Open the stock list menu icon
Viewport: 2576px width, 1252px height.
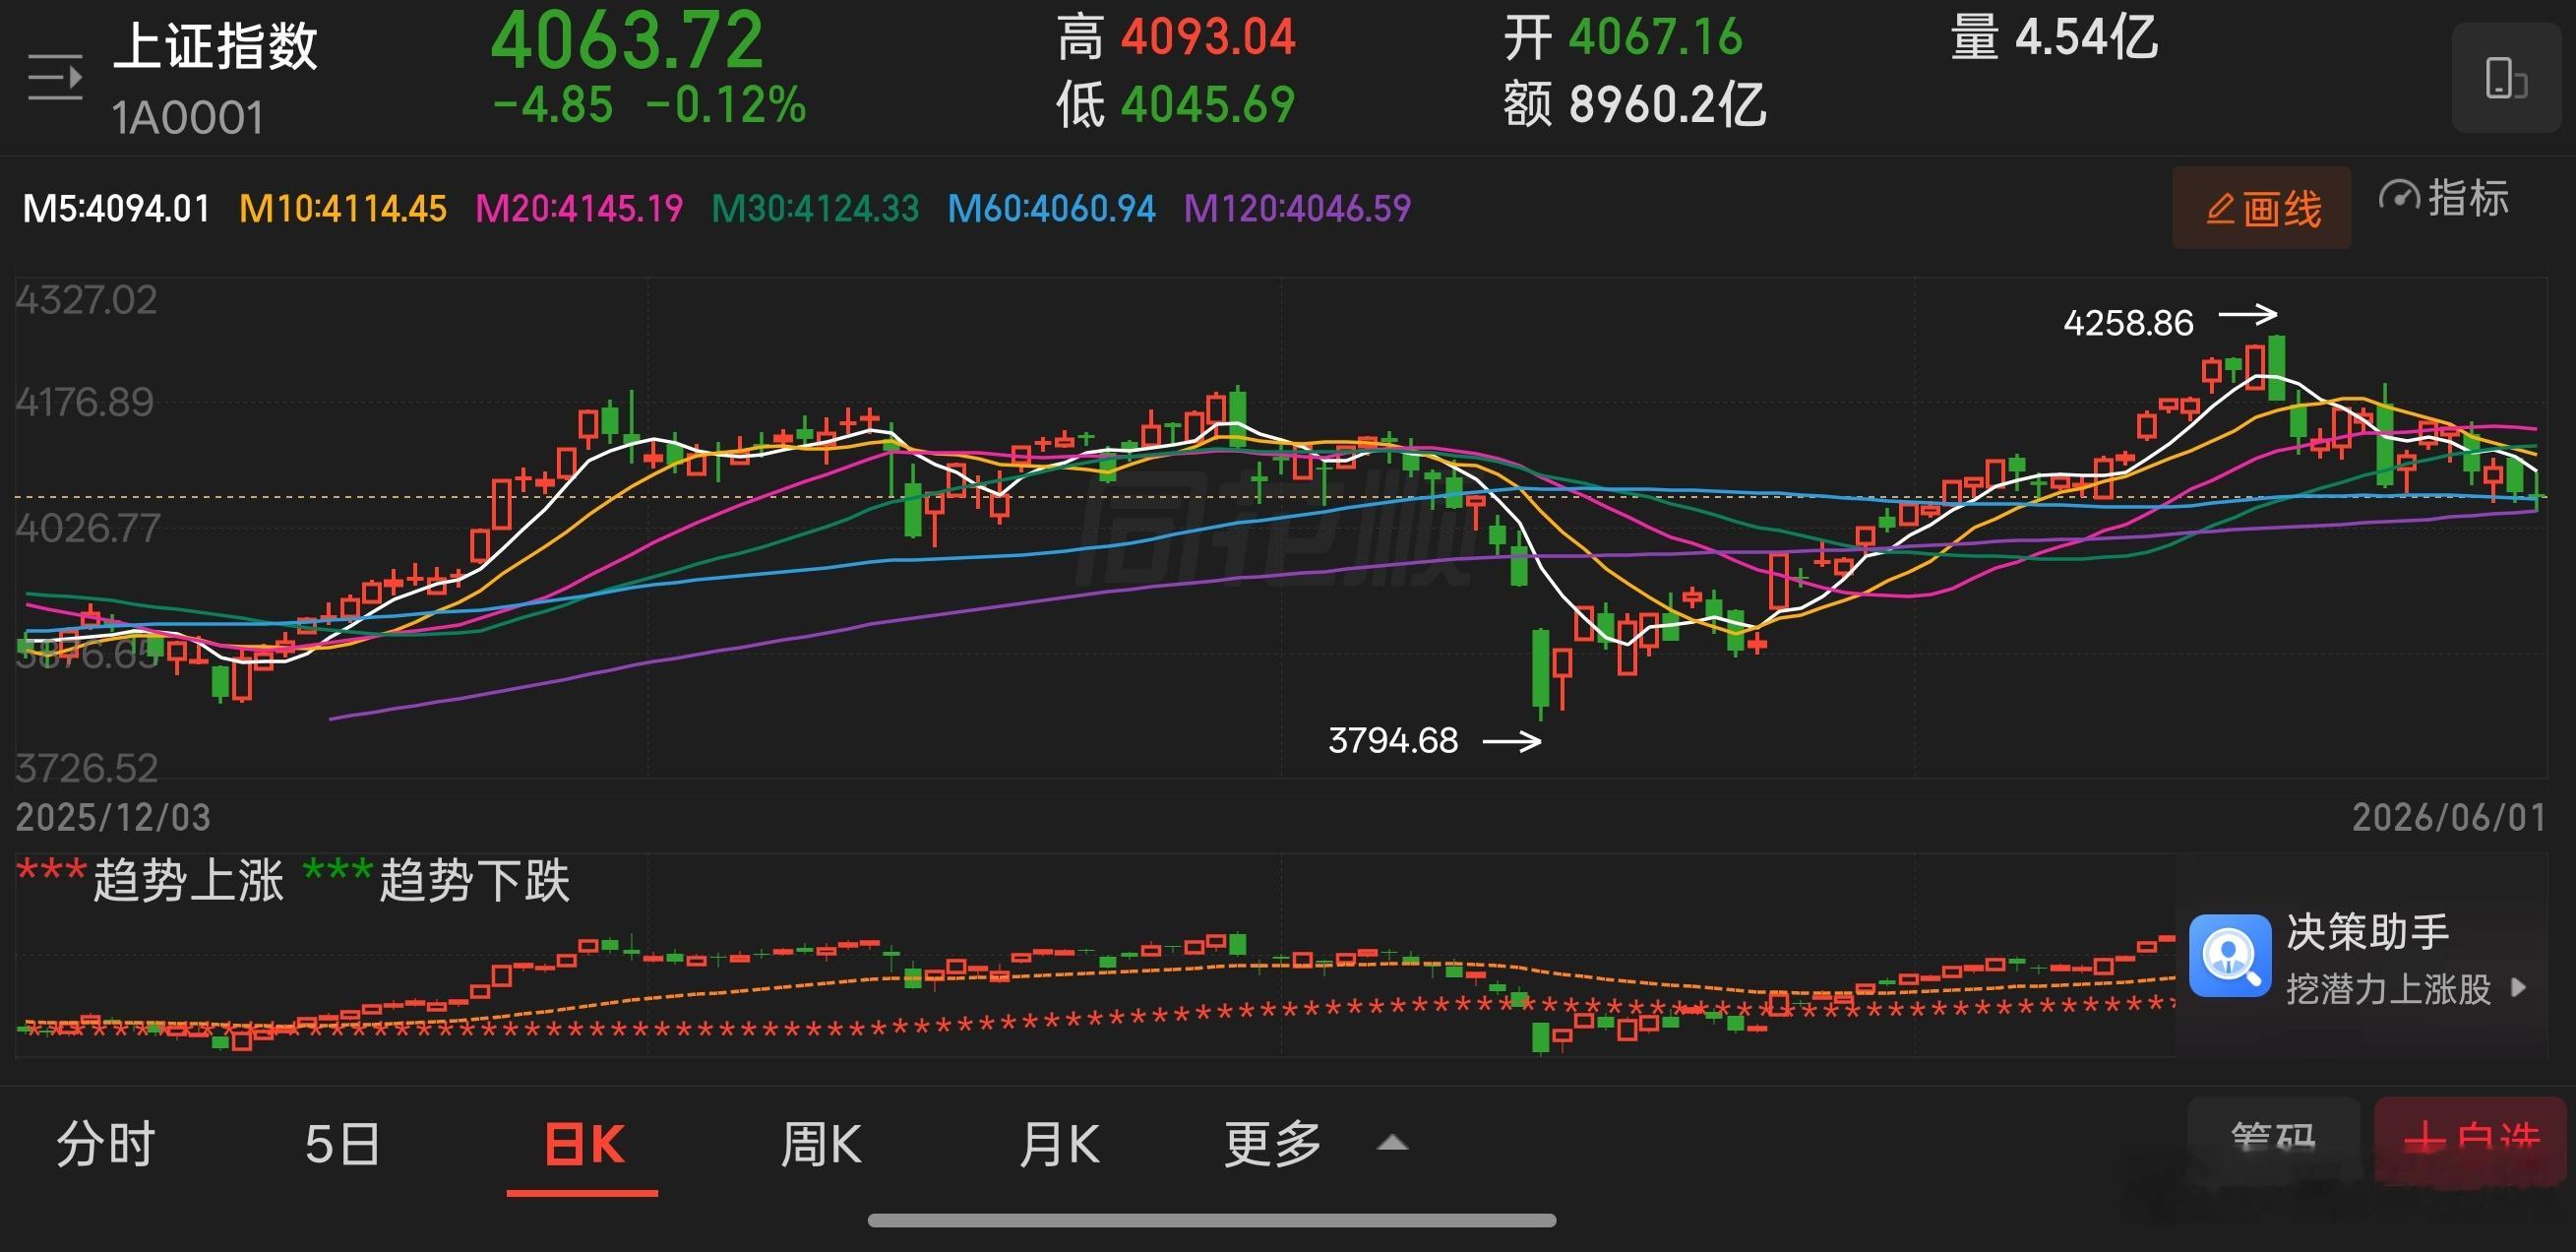coord(55,77)
